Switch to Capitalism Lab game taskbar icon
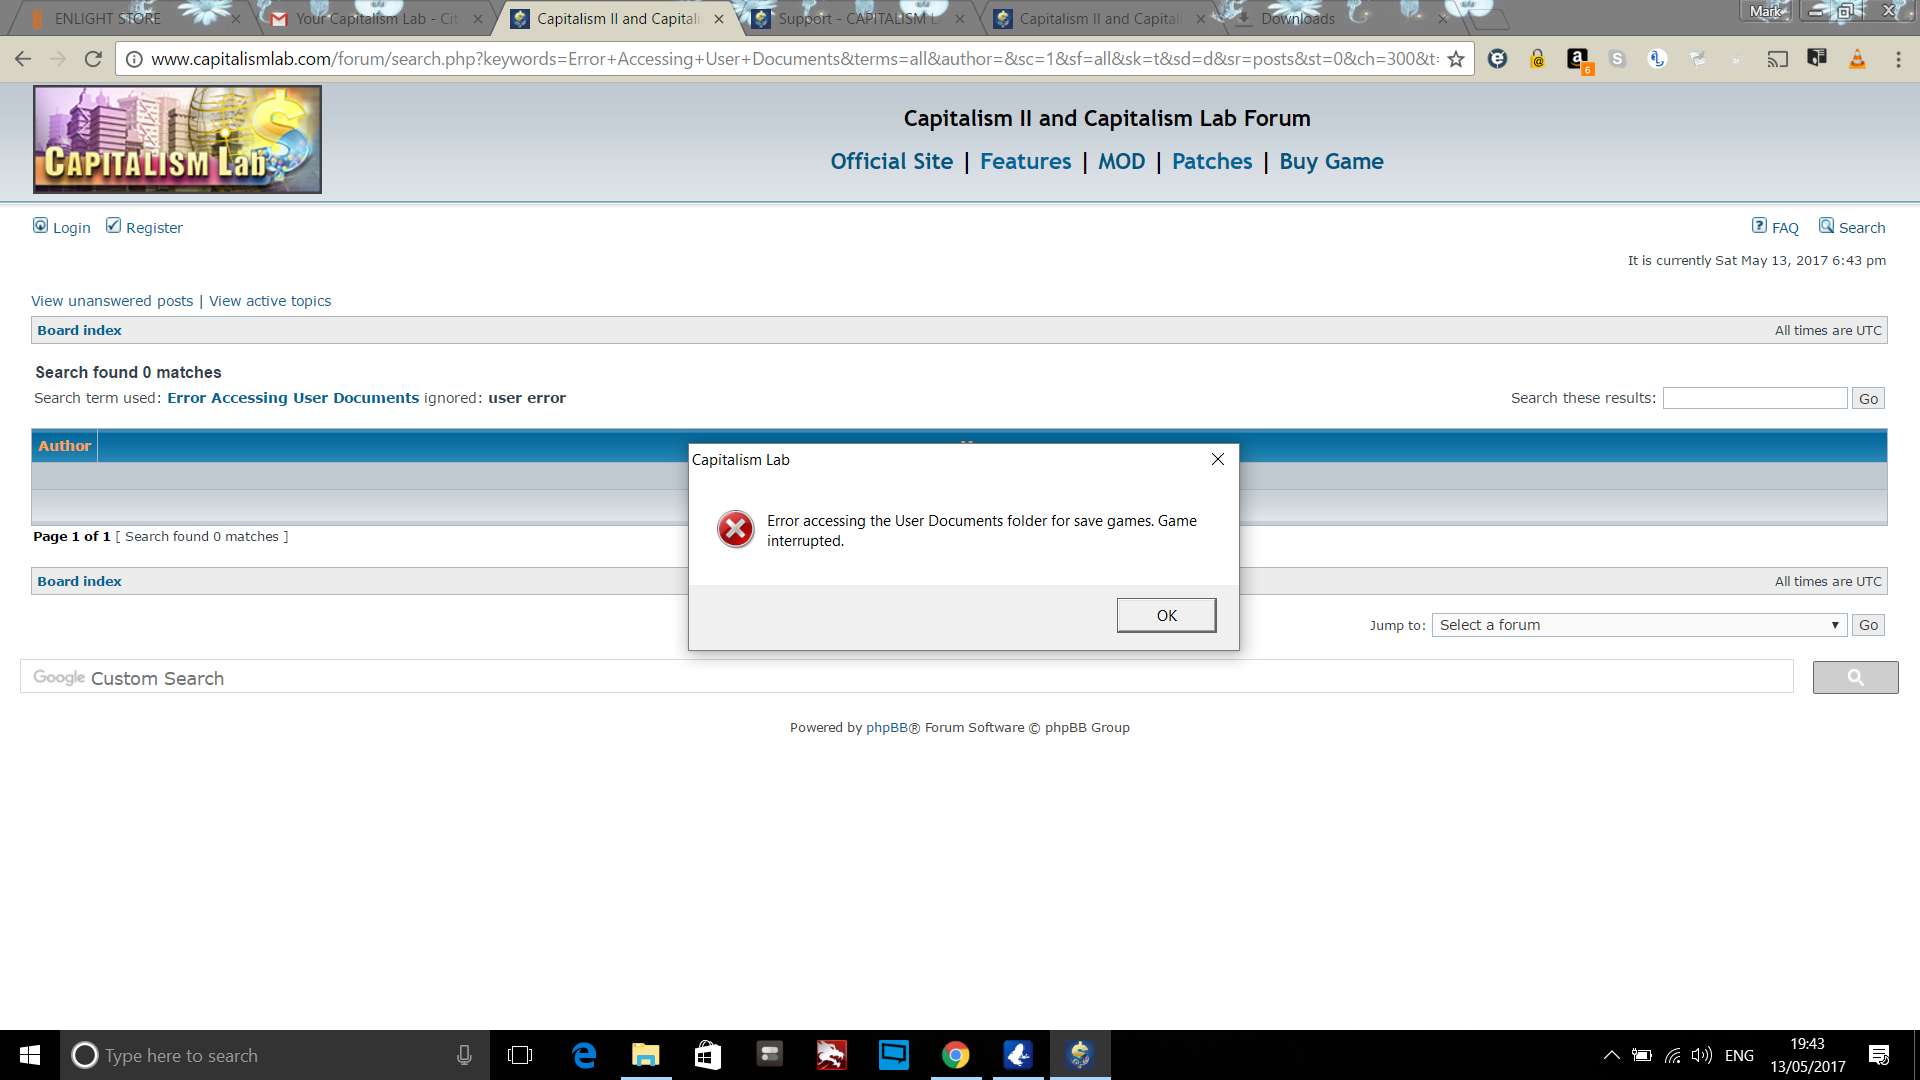Screen dimensions: 1920x1080 click(1080, 1055)
